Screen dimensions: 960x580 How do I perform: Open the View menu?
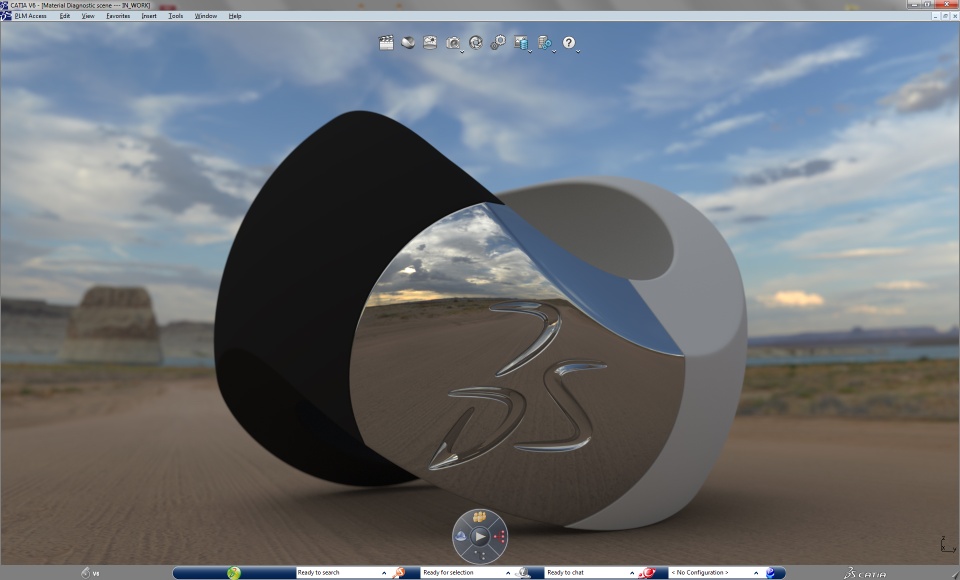pos(88,16)
